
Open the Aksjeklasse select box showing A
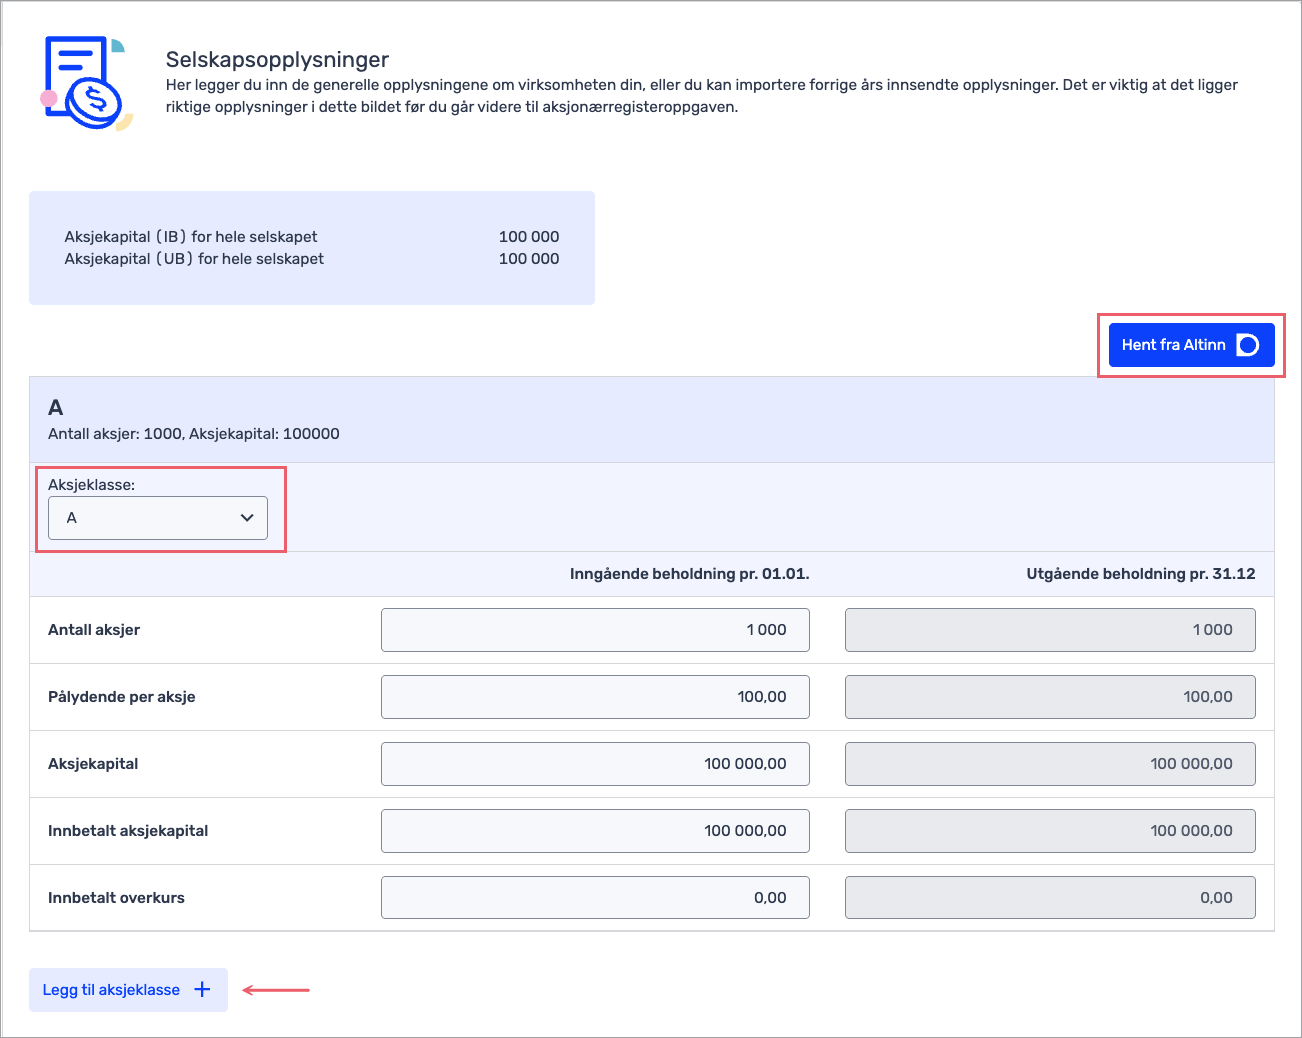click(x=157, y=518)
